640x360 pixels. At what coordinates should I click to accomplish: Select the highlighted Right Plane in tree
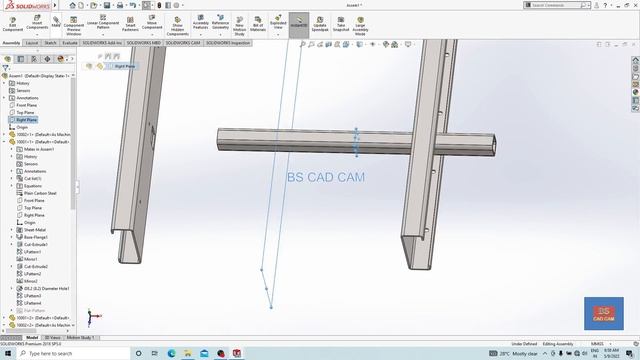(x=23, y=120)
